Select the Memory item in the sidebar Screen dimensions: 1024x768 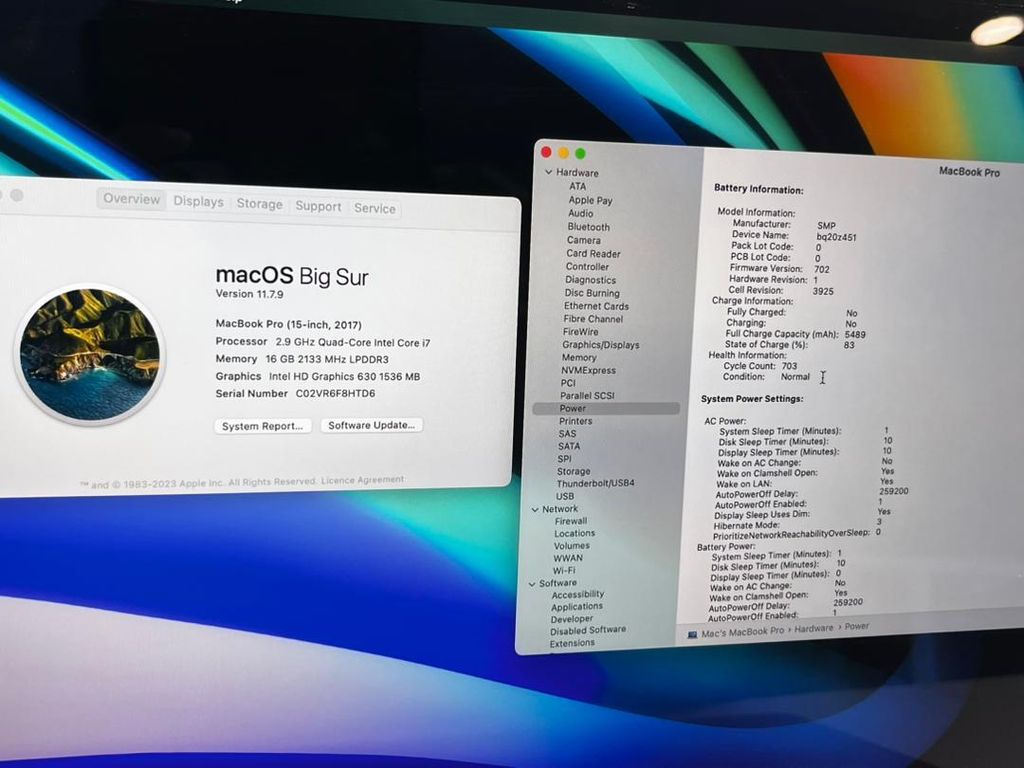pyautogui.click(x=578, y=357)
